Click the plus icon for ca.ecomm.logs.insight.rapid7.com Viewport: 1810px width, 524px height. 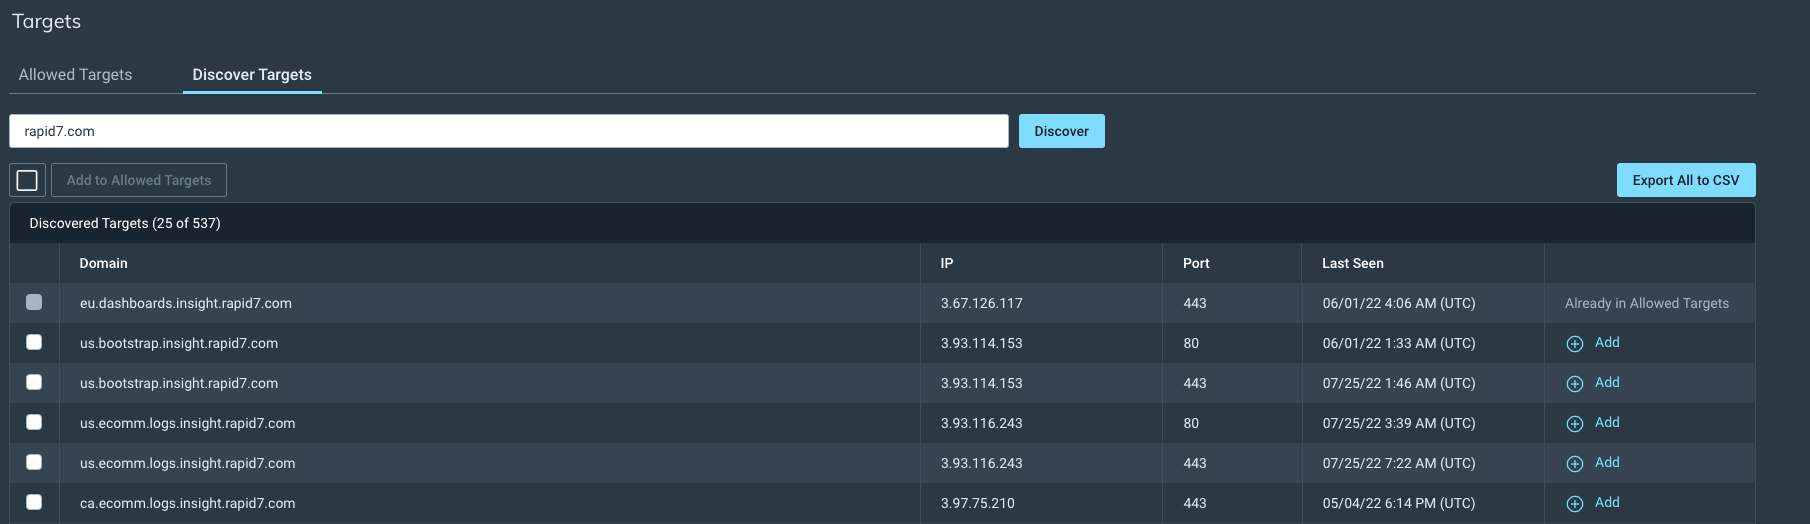pyautogui.click(x=1574, y=504)
